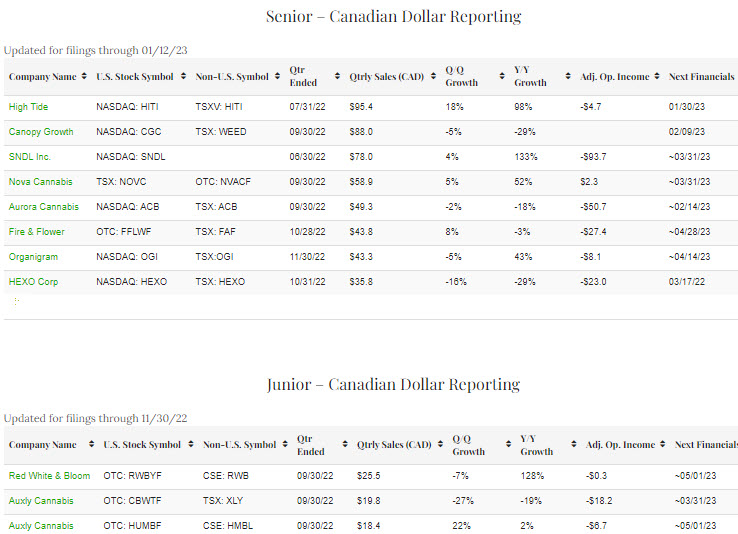
Task: Go to the Aurora Cannabis page
Action: coord(42,207)
